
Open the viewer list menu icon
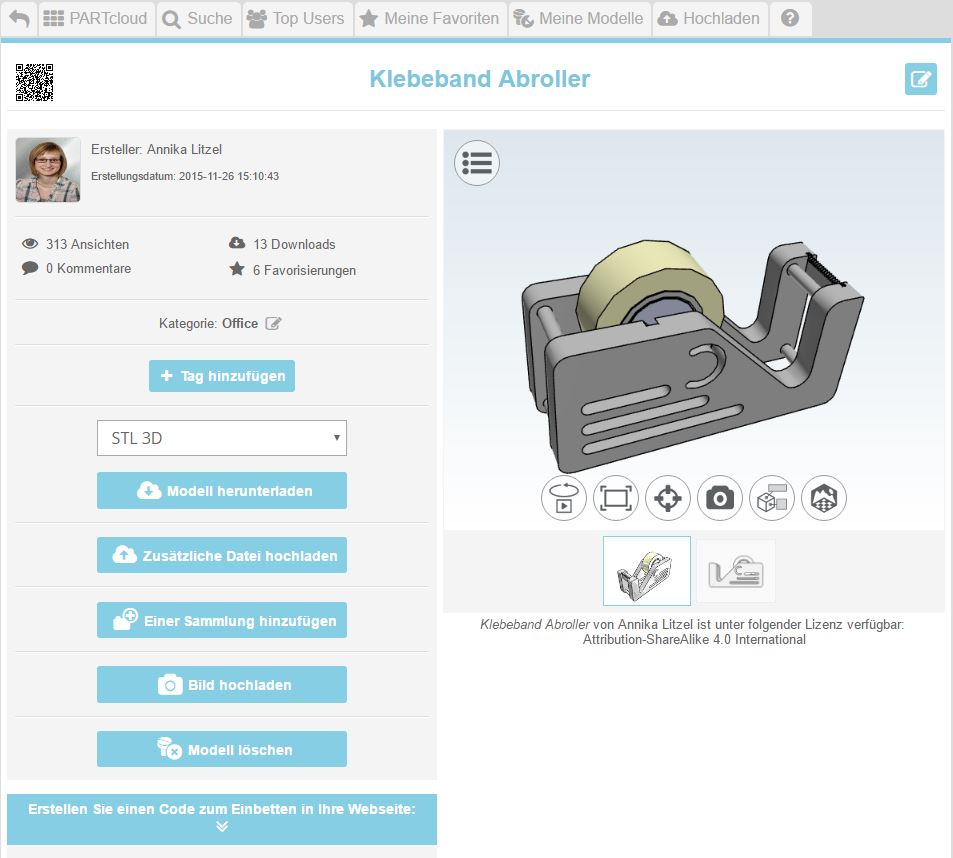pyautogui.click(x=477, y=163)
